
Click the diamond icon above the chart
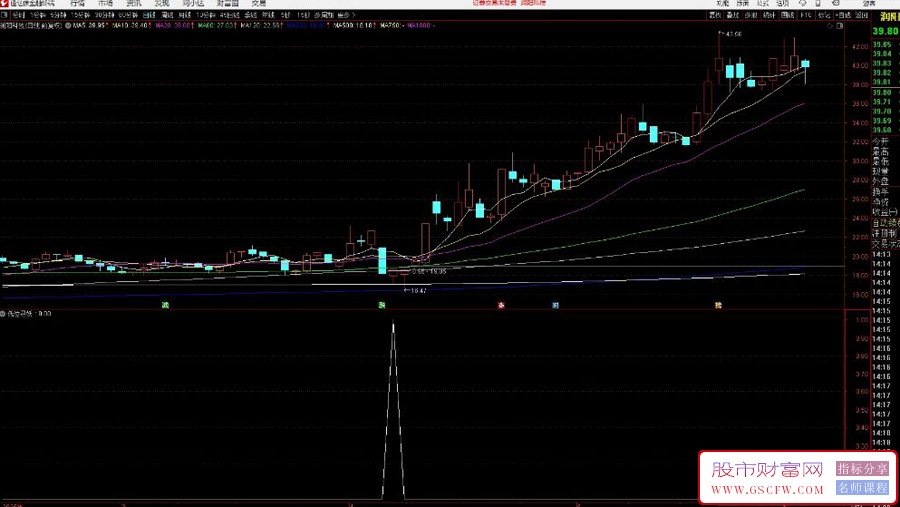pos(830,26)
